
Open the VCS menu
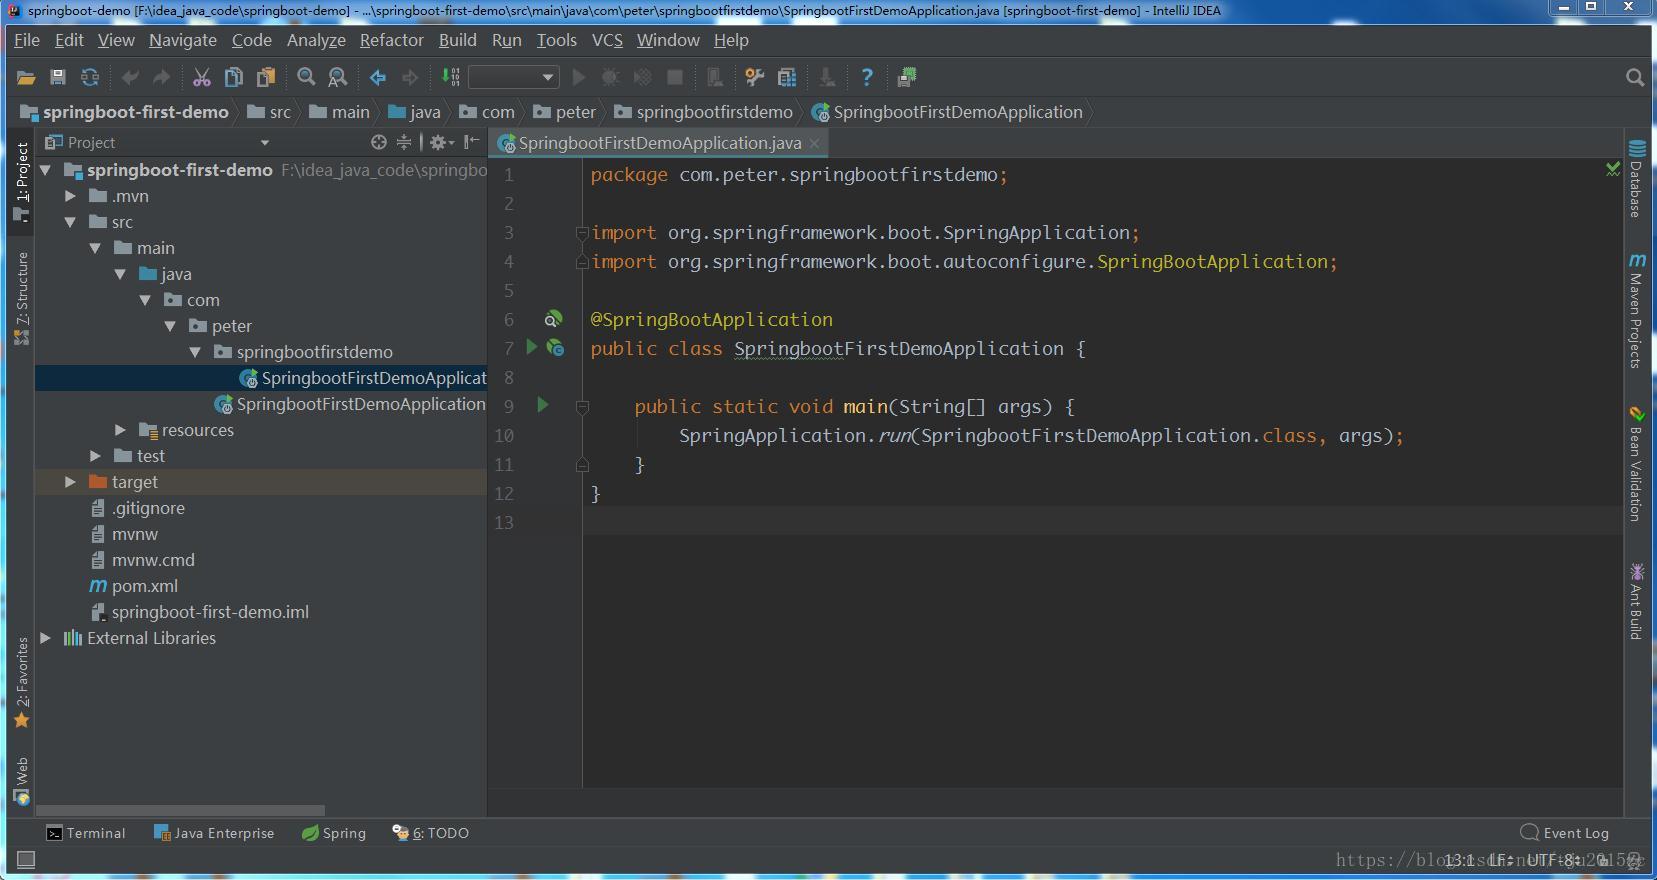tap(607, 40)
